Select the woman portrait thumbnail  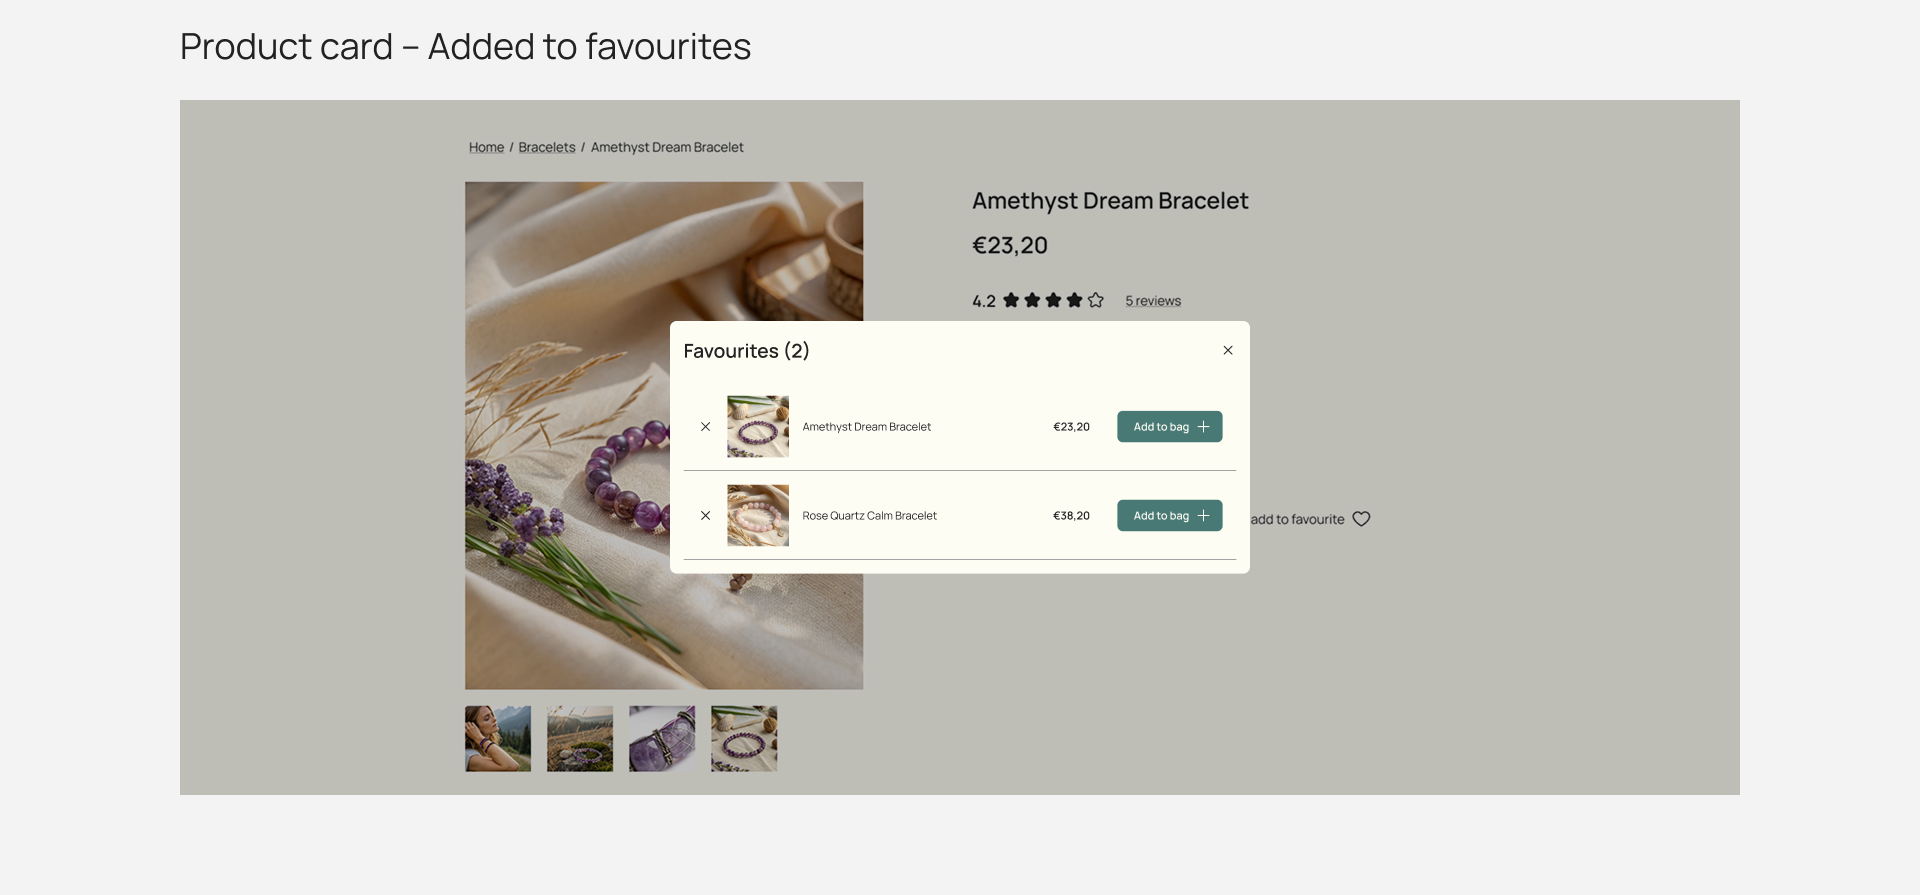pos(498,739)
